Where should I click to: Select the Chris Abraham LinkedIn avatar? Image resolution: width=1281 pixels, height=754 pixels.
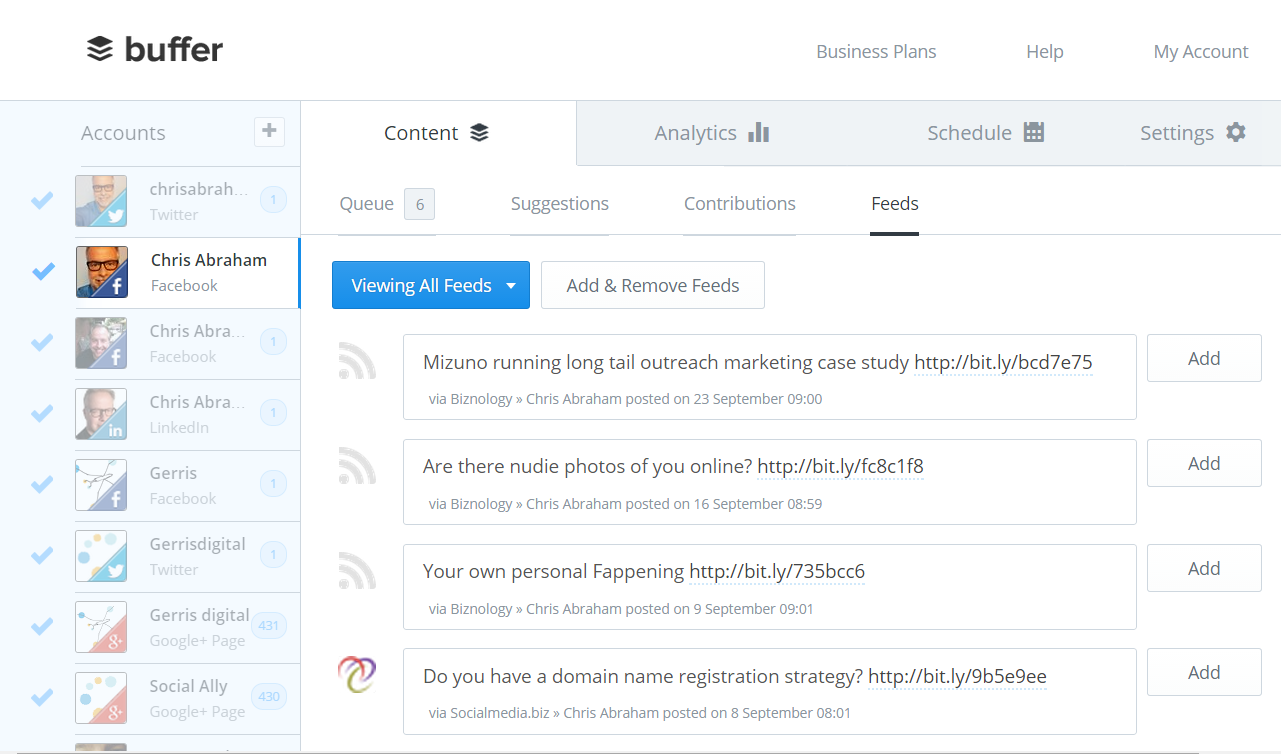(x=101, y=414)
